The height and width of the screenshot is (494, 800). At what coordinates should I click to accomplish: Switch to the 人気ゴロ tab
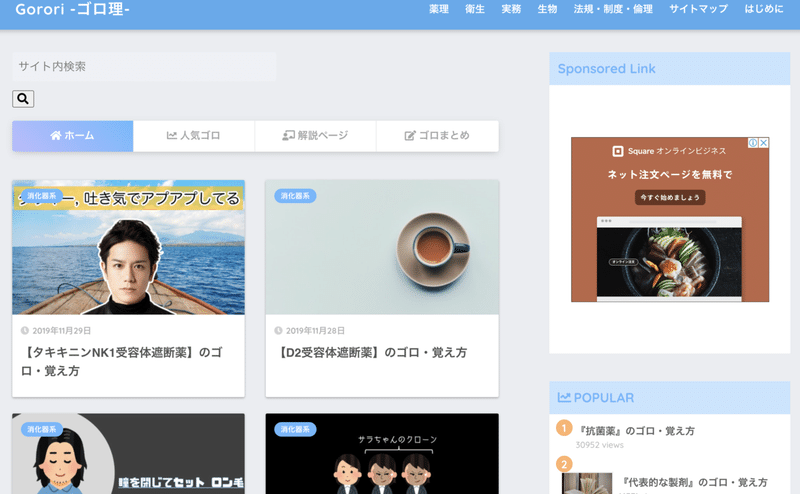click(x=194, y=136)
